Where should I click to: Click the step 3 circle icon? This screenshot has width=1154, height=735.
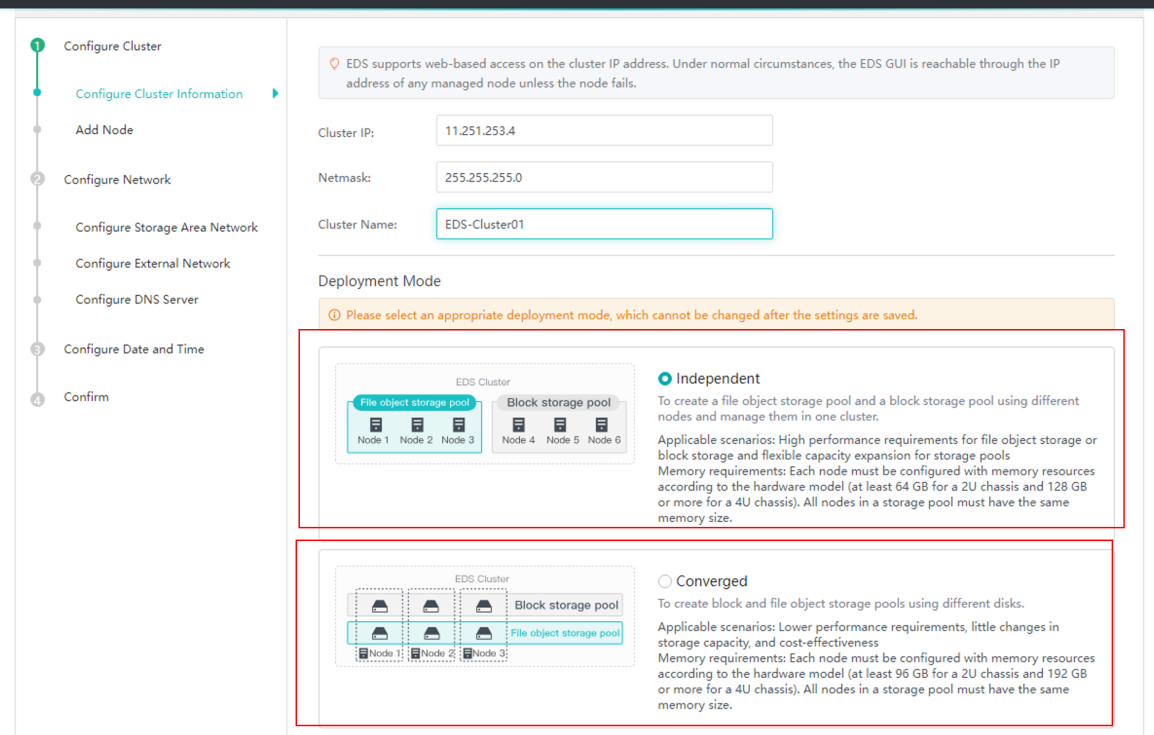coord(38,349)
